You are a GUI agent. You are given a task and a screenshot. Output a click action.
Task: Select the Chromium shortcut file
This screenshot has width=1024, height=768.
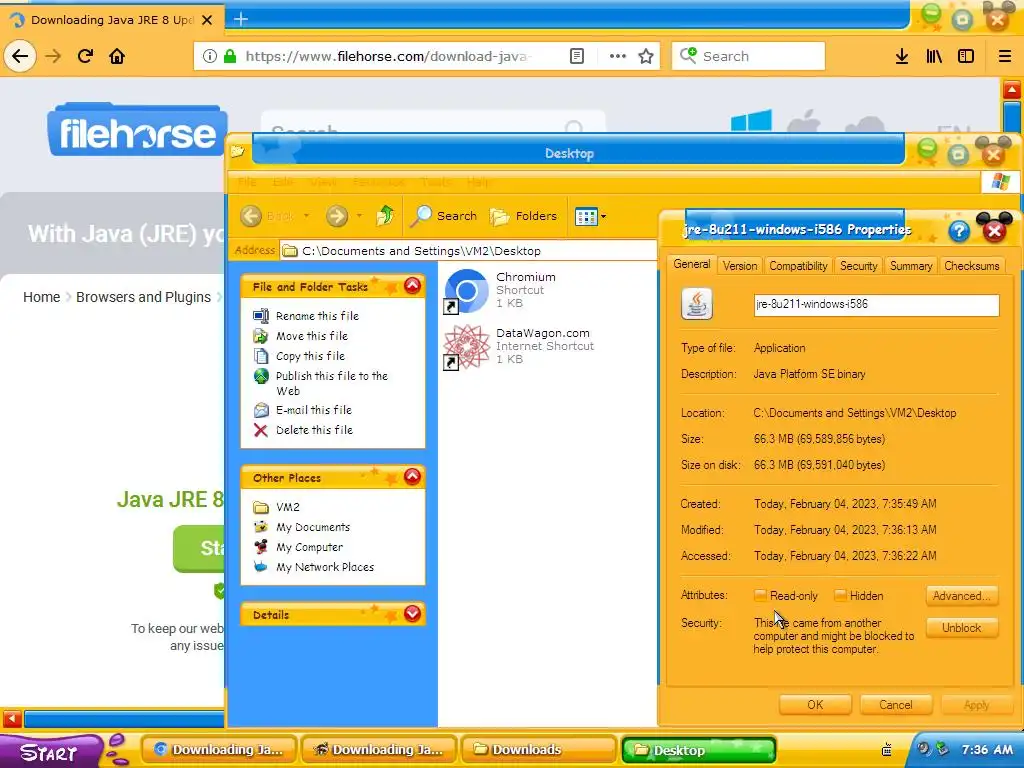point(500,290)
